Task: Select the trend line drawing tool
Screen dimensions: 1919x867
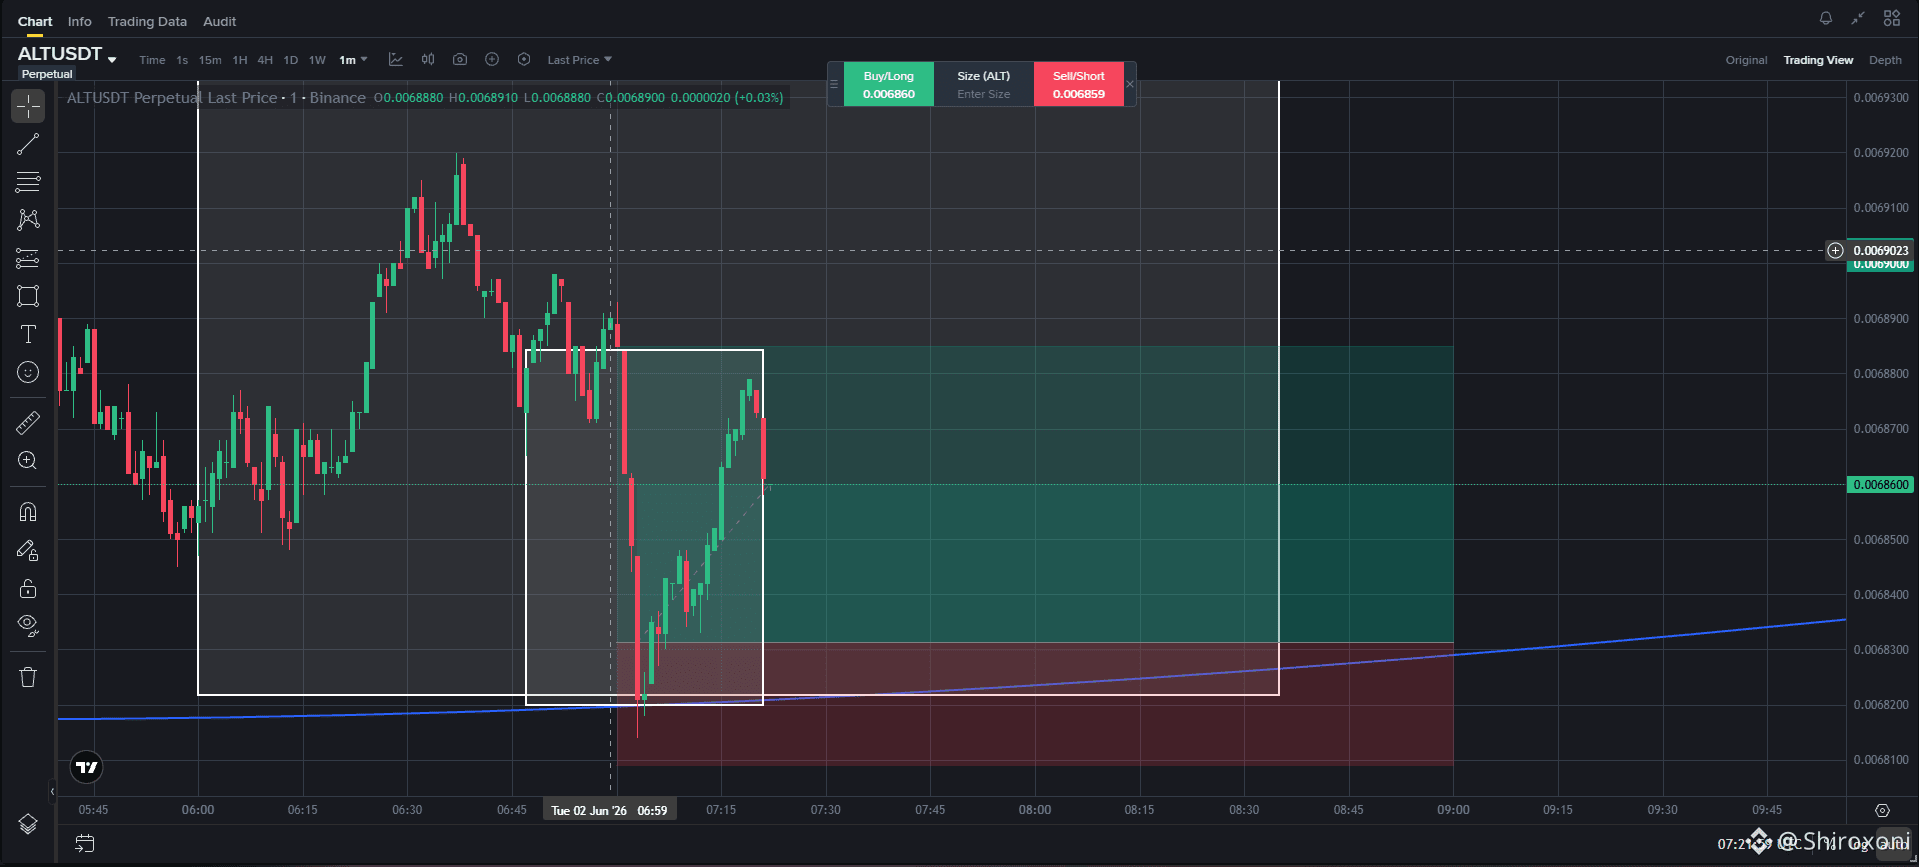Action: (28, 144)
